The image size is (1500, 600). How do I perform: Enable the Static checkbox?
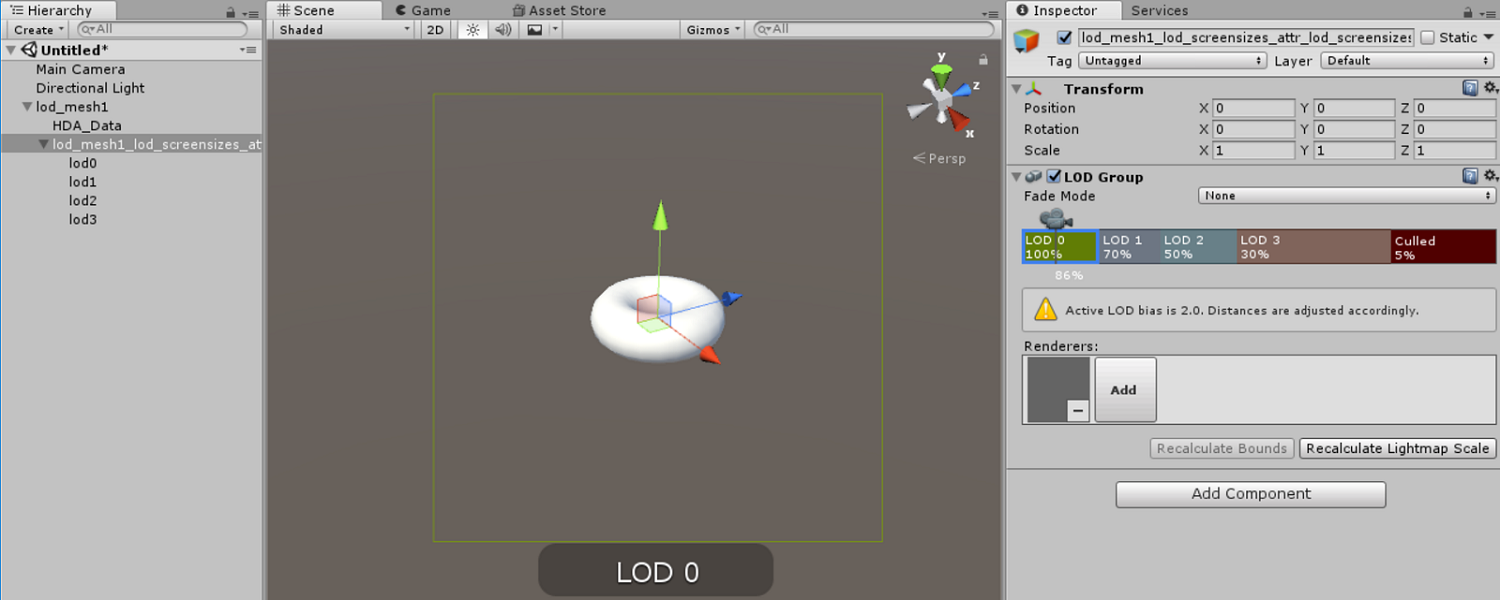click(x=1427, y=38)
